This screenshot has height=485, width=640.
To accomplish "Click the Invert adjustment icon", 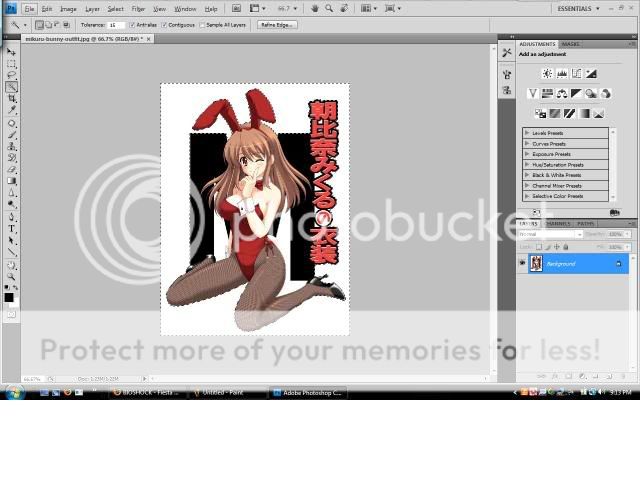I will [540, 113].
